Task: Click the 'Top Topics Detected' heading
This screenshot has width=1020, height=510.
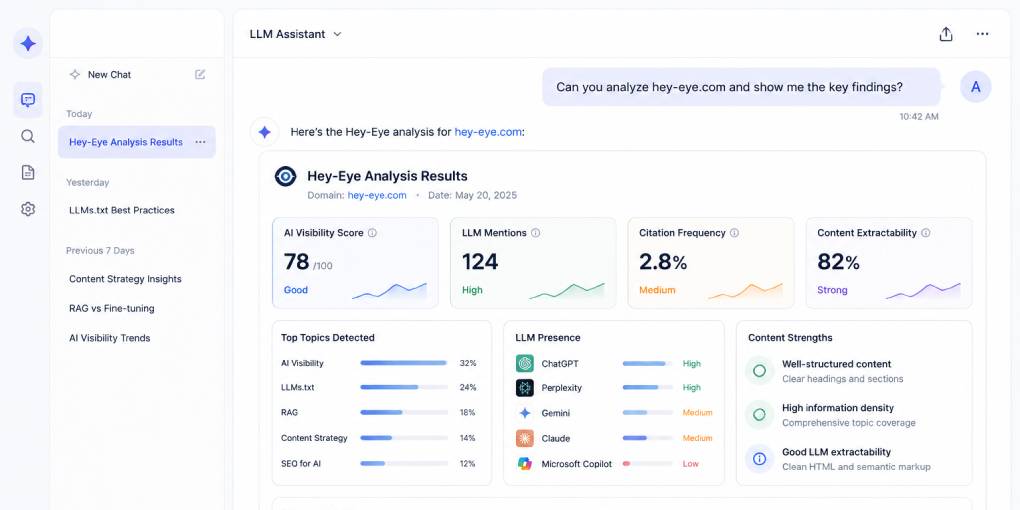Action: 328,338
